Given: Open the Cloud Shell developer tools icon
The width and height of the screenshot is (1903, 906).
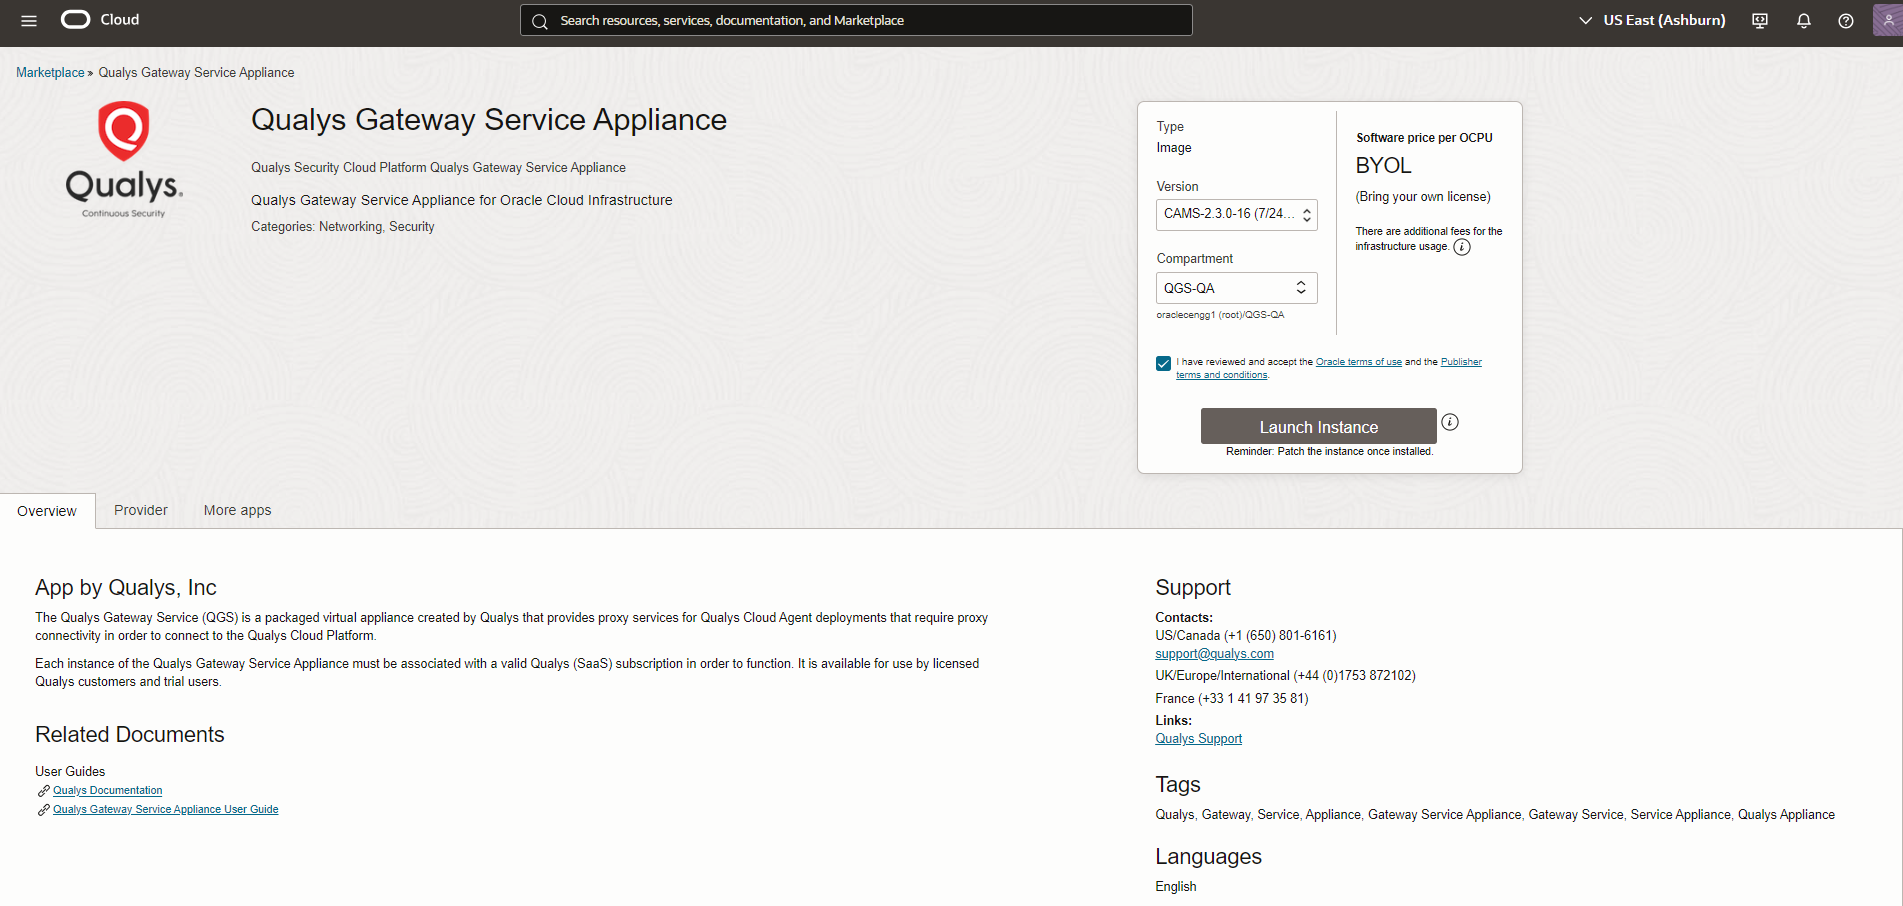Looking at the screenshot, I should point(1760,20).
